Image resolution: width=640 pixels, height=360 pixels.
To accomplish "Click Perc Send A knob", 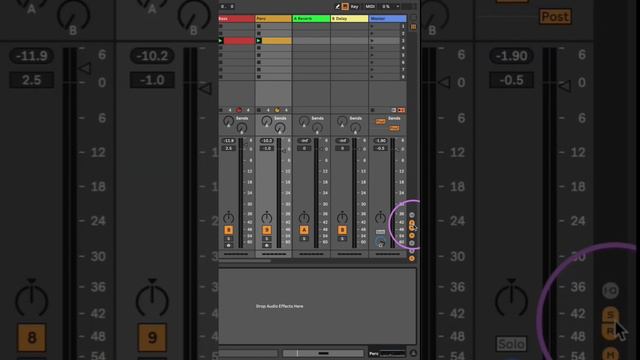I will click(267, 121).
